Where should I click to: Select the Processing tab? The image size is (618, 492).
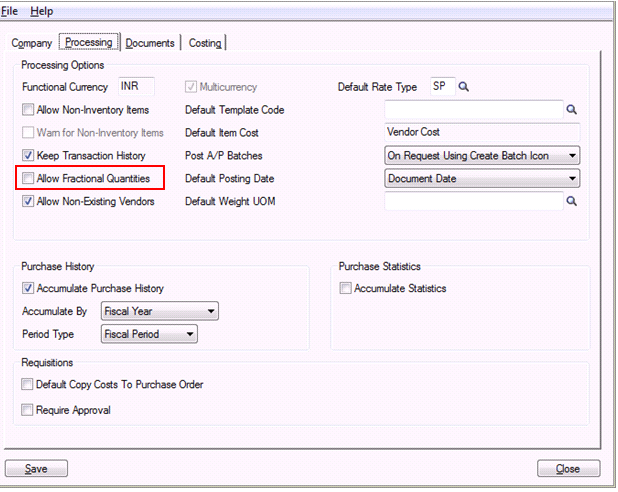89,42
